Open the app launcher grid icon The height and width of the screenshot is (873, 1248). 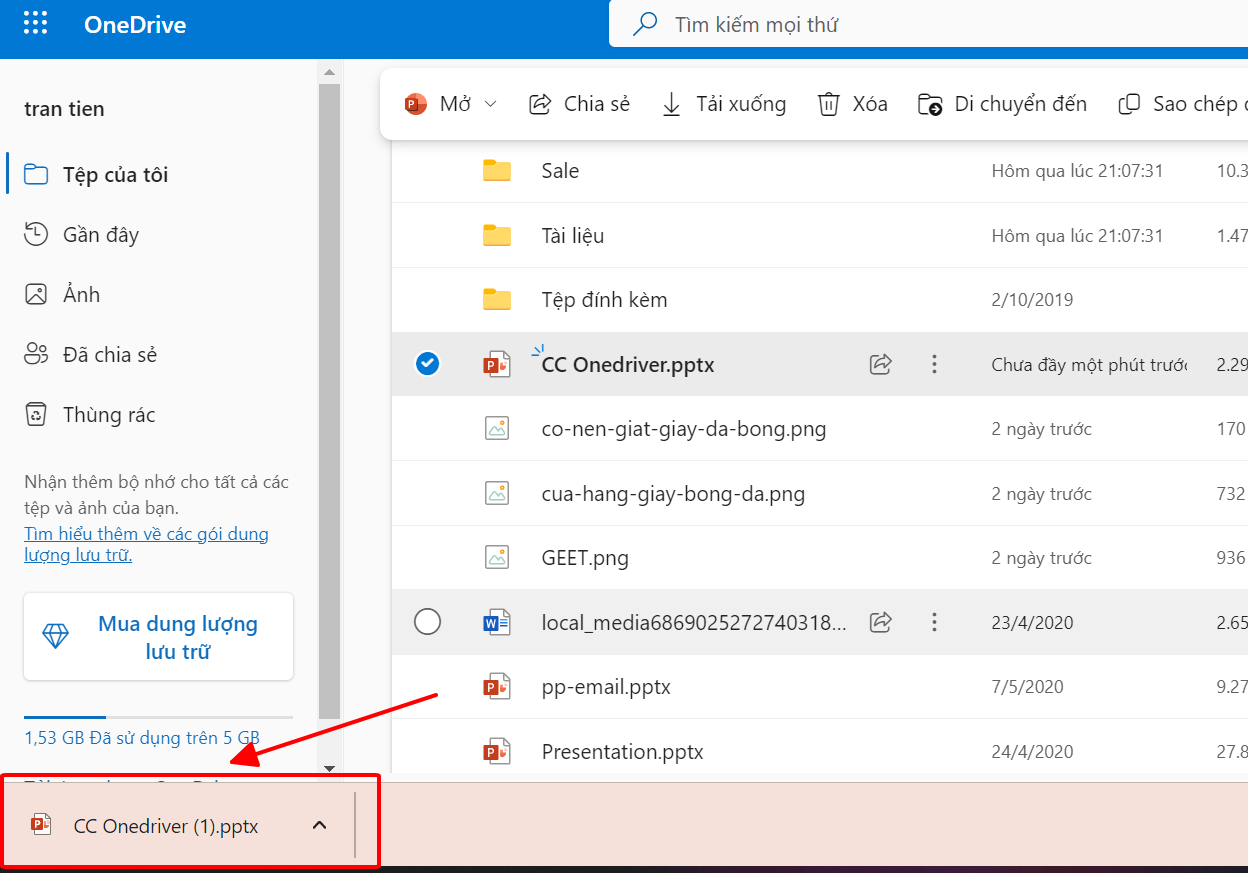35,24
